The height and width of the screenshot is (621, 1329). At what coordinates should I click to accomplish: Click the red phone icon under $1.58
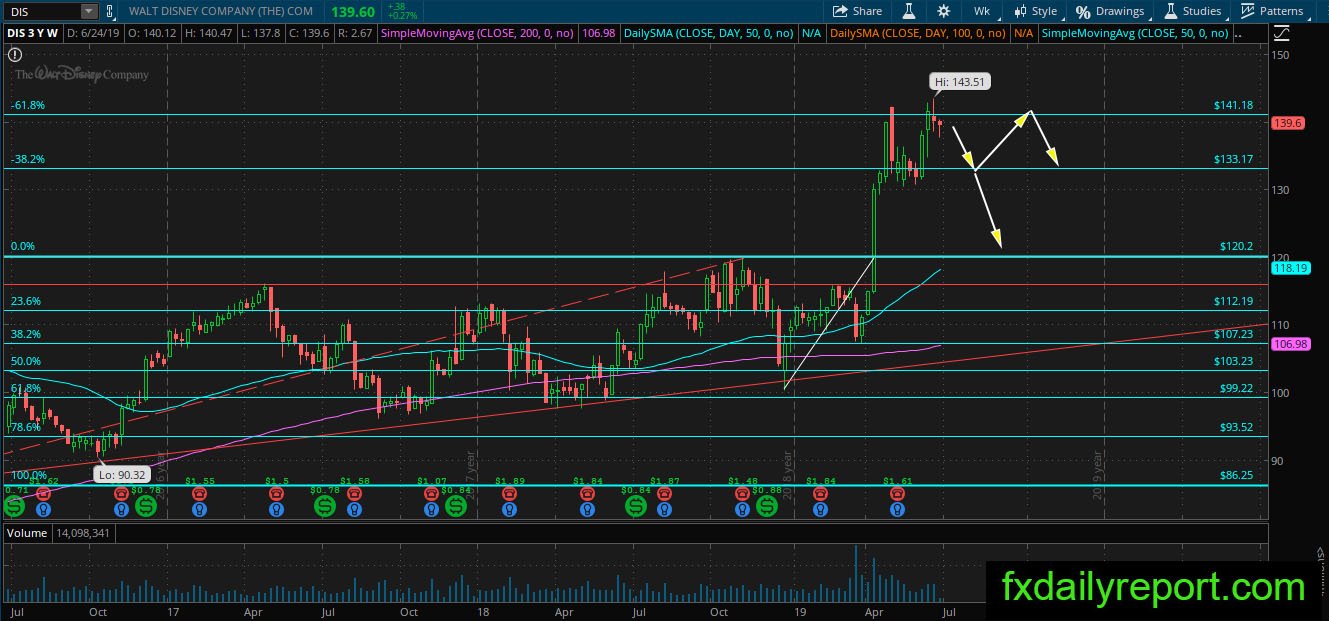(355, 493)
